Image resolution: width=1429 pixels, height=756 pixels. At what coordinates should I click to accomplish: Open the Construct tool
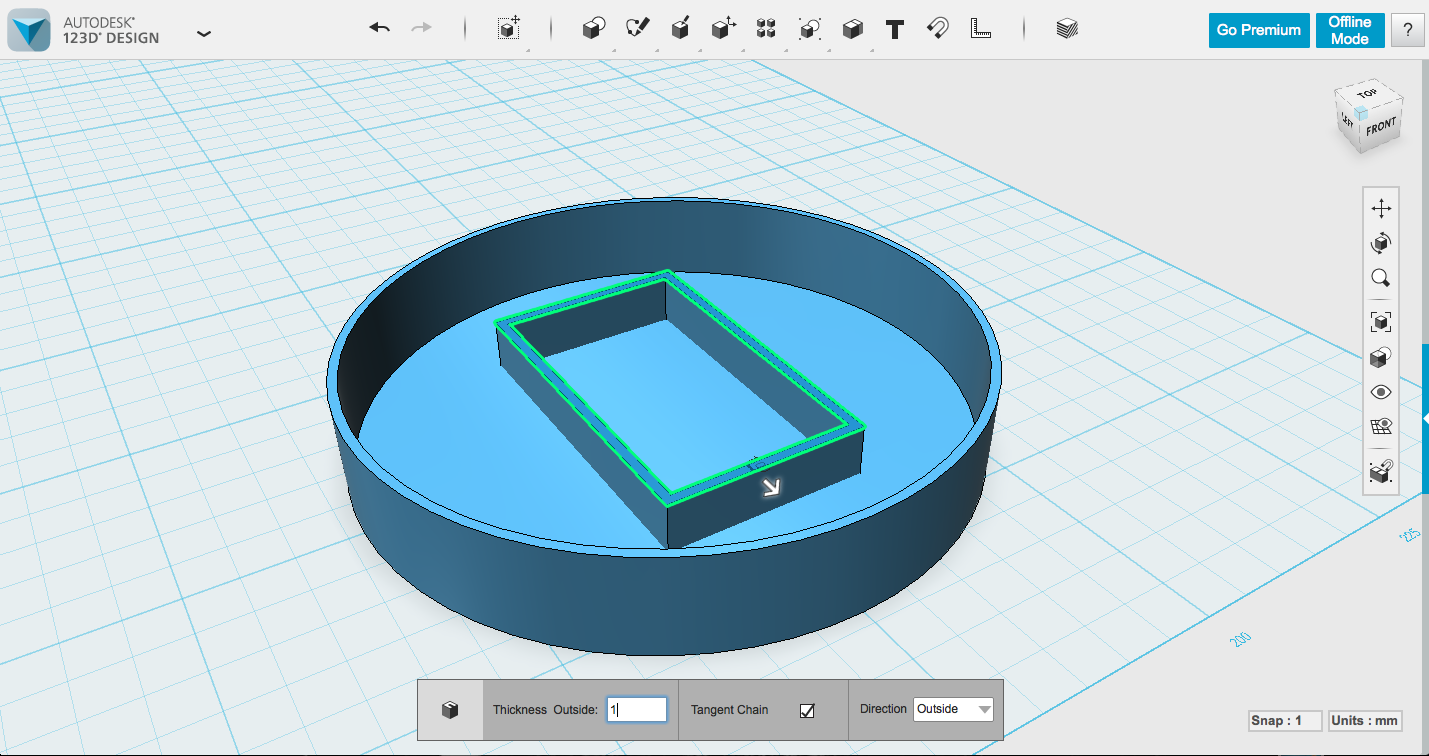[x=681, y=28]
